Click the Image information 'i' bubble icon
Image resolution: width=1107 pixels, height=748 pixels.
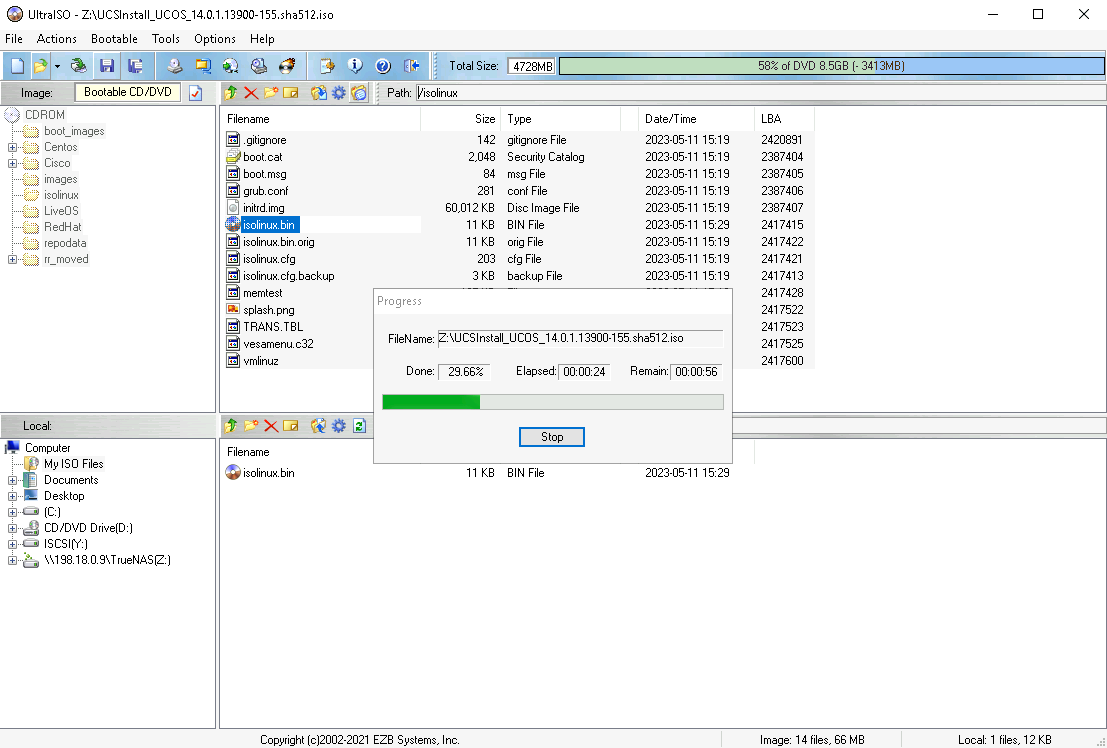click(x=355, y=66)
